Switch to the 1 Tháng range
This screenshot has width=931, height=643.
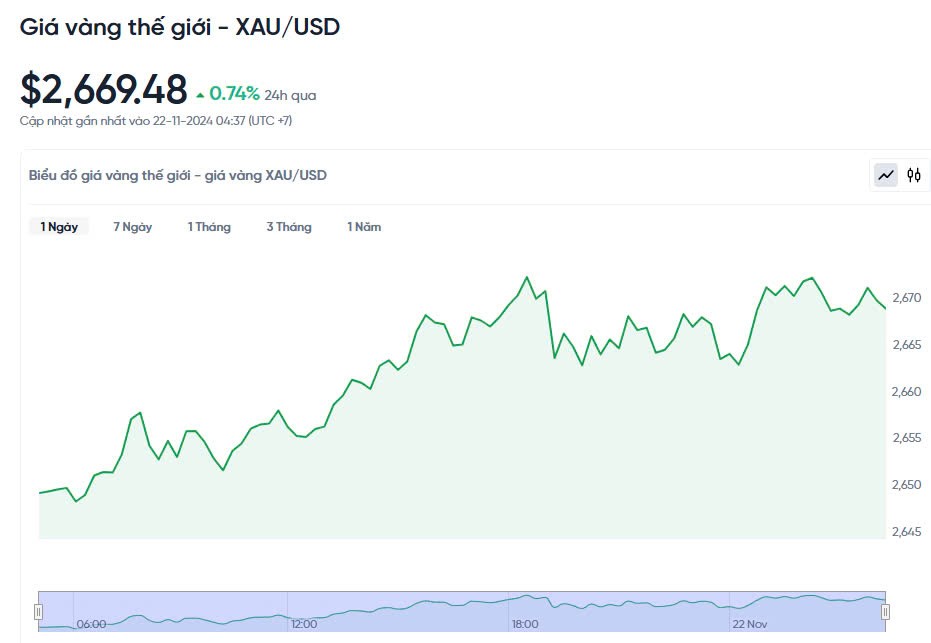(209, 227)
